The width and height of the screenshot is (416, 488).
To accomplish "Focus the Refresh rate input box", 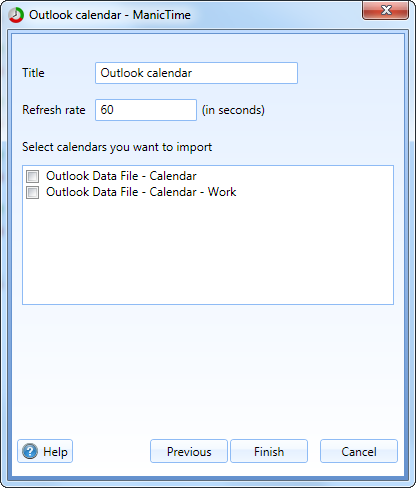I will tap(146, 110).
